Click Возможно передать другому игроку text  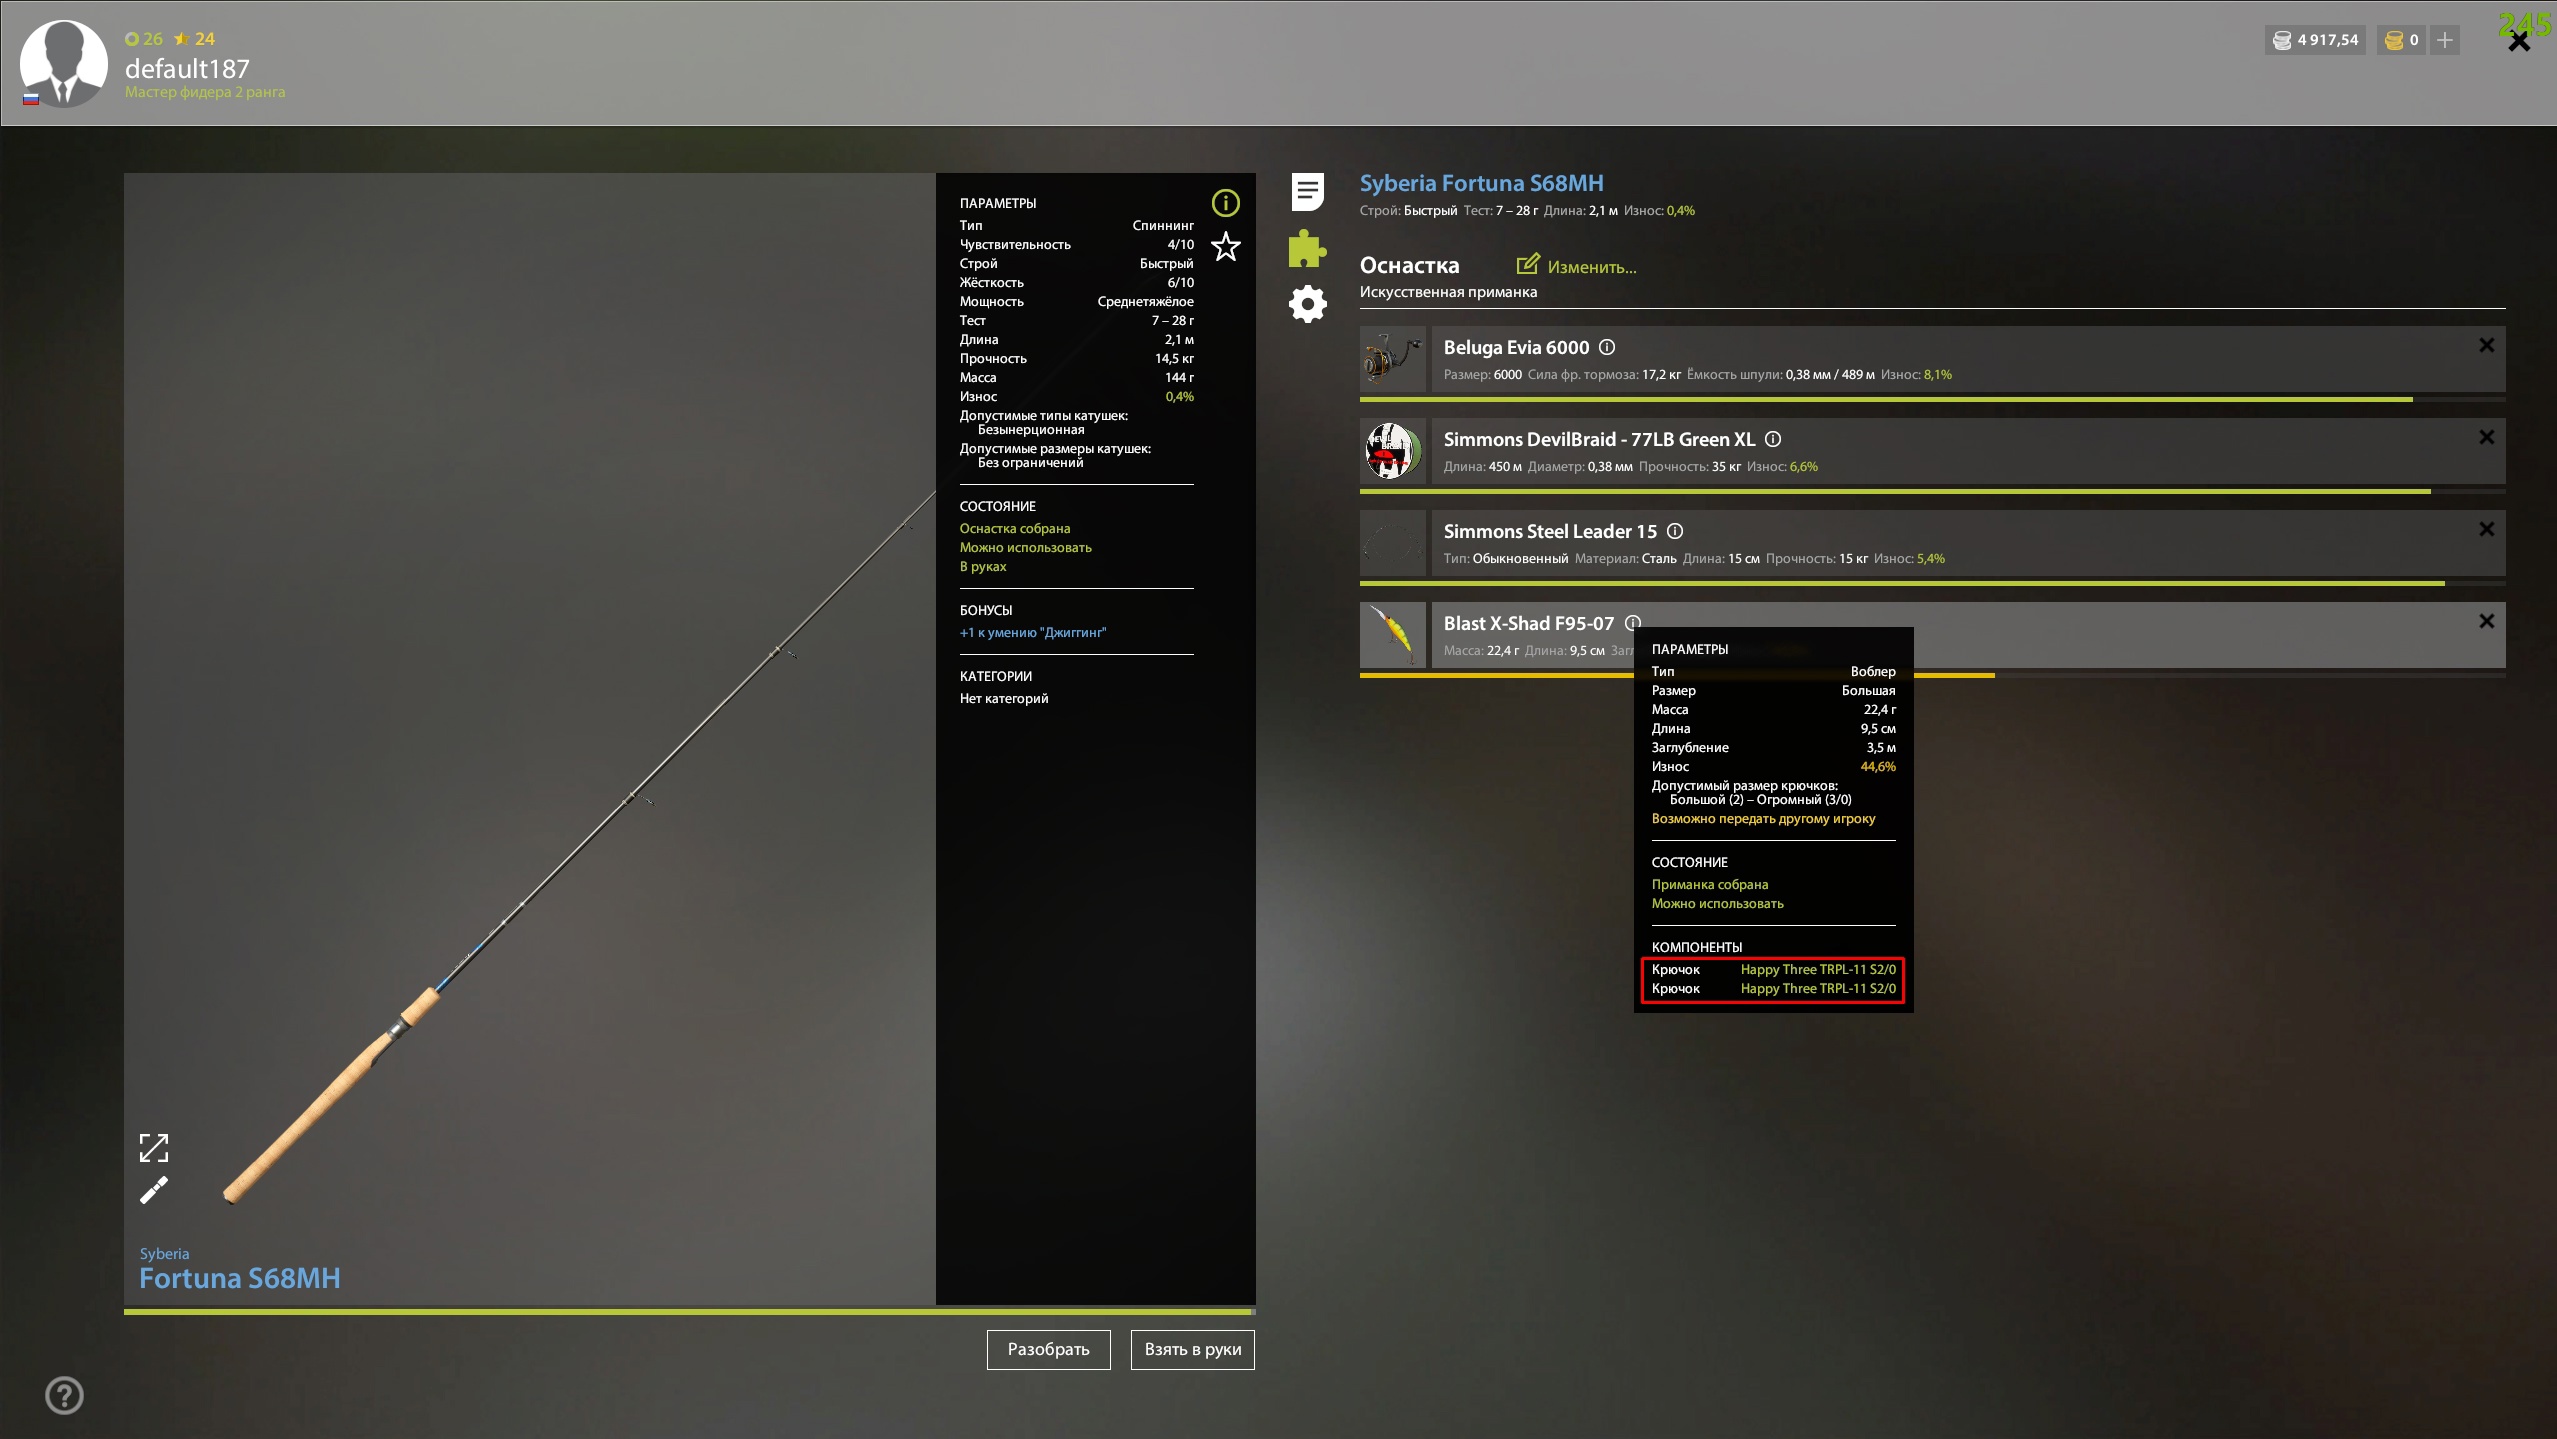[1763, 818]
